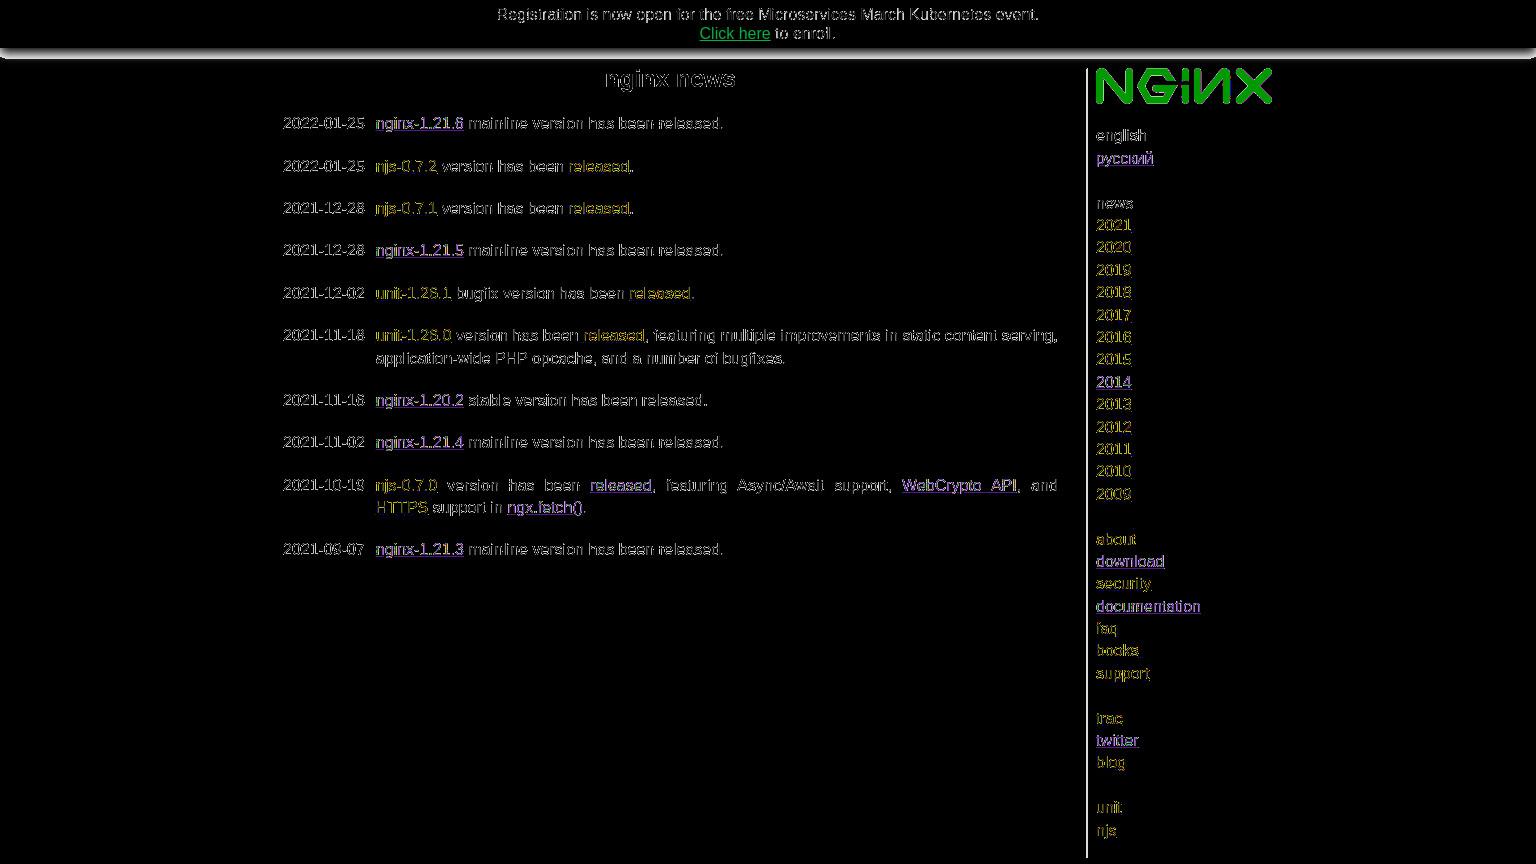Switch language to русский

tap(1125, 159)
